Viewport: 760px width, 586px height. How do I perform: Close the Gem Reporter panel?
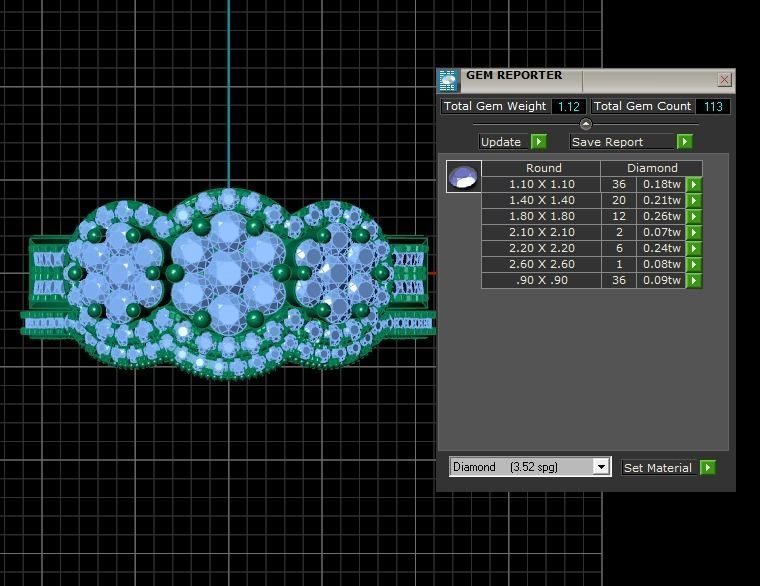pyautogui.click(x=724, y=79)
